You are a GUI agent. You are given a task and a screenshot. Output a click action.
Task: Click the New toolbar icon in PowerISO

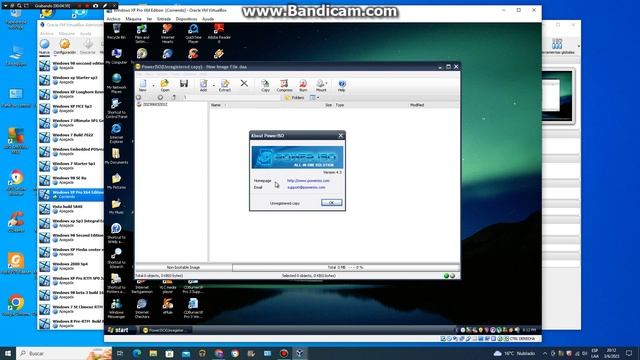pyautogui.click(x=142, y=85)
